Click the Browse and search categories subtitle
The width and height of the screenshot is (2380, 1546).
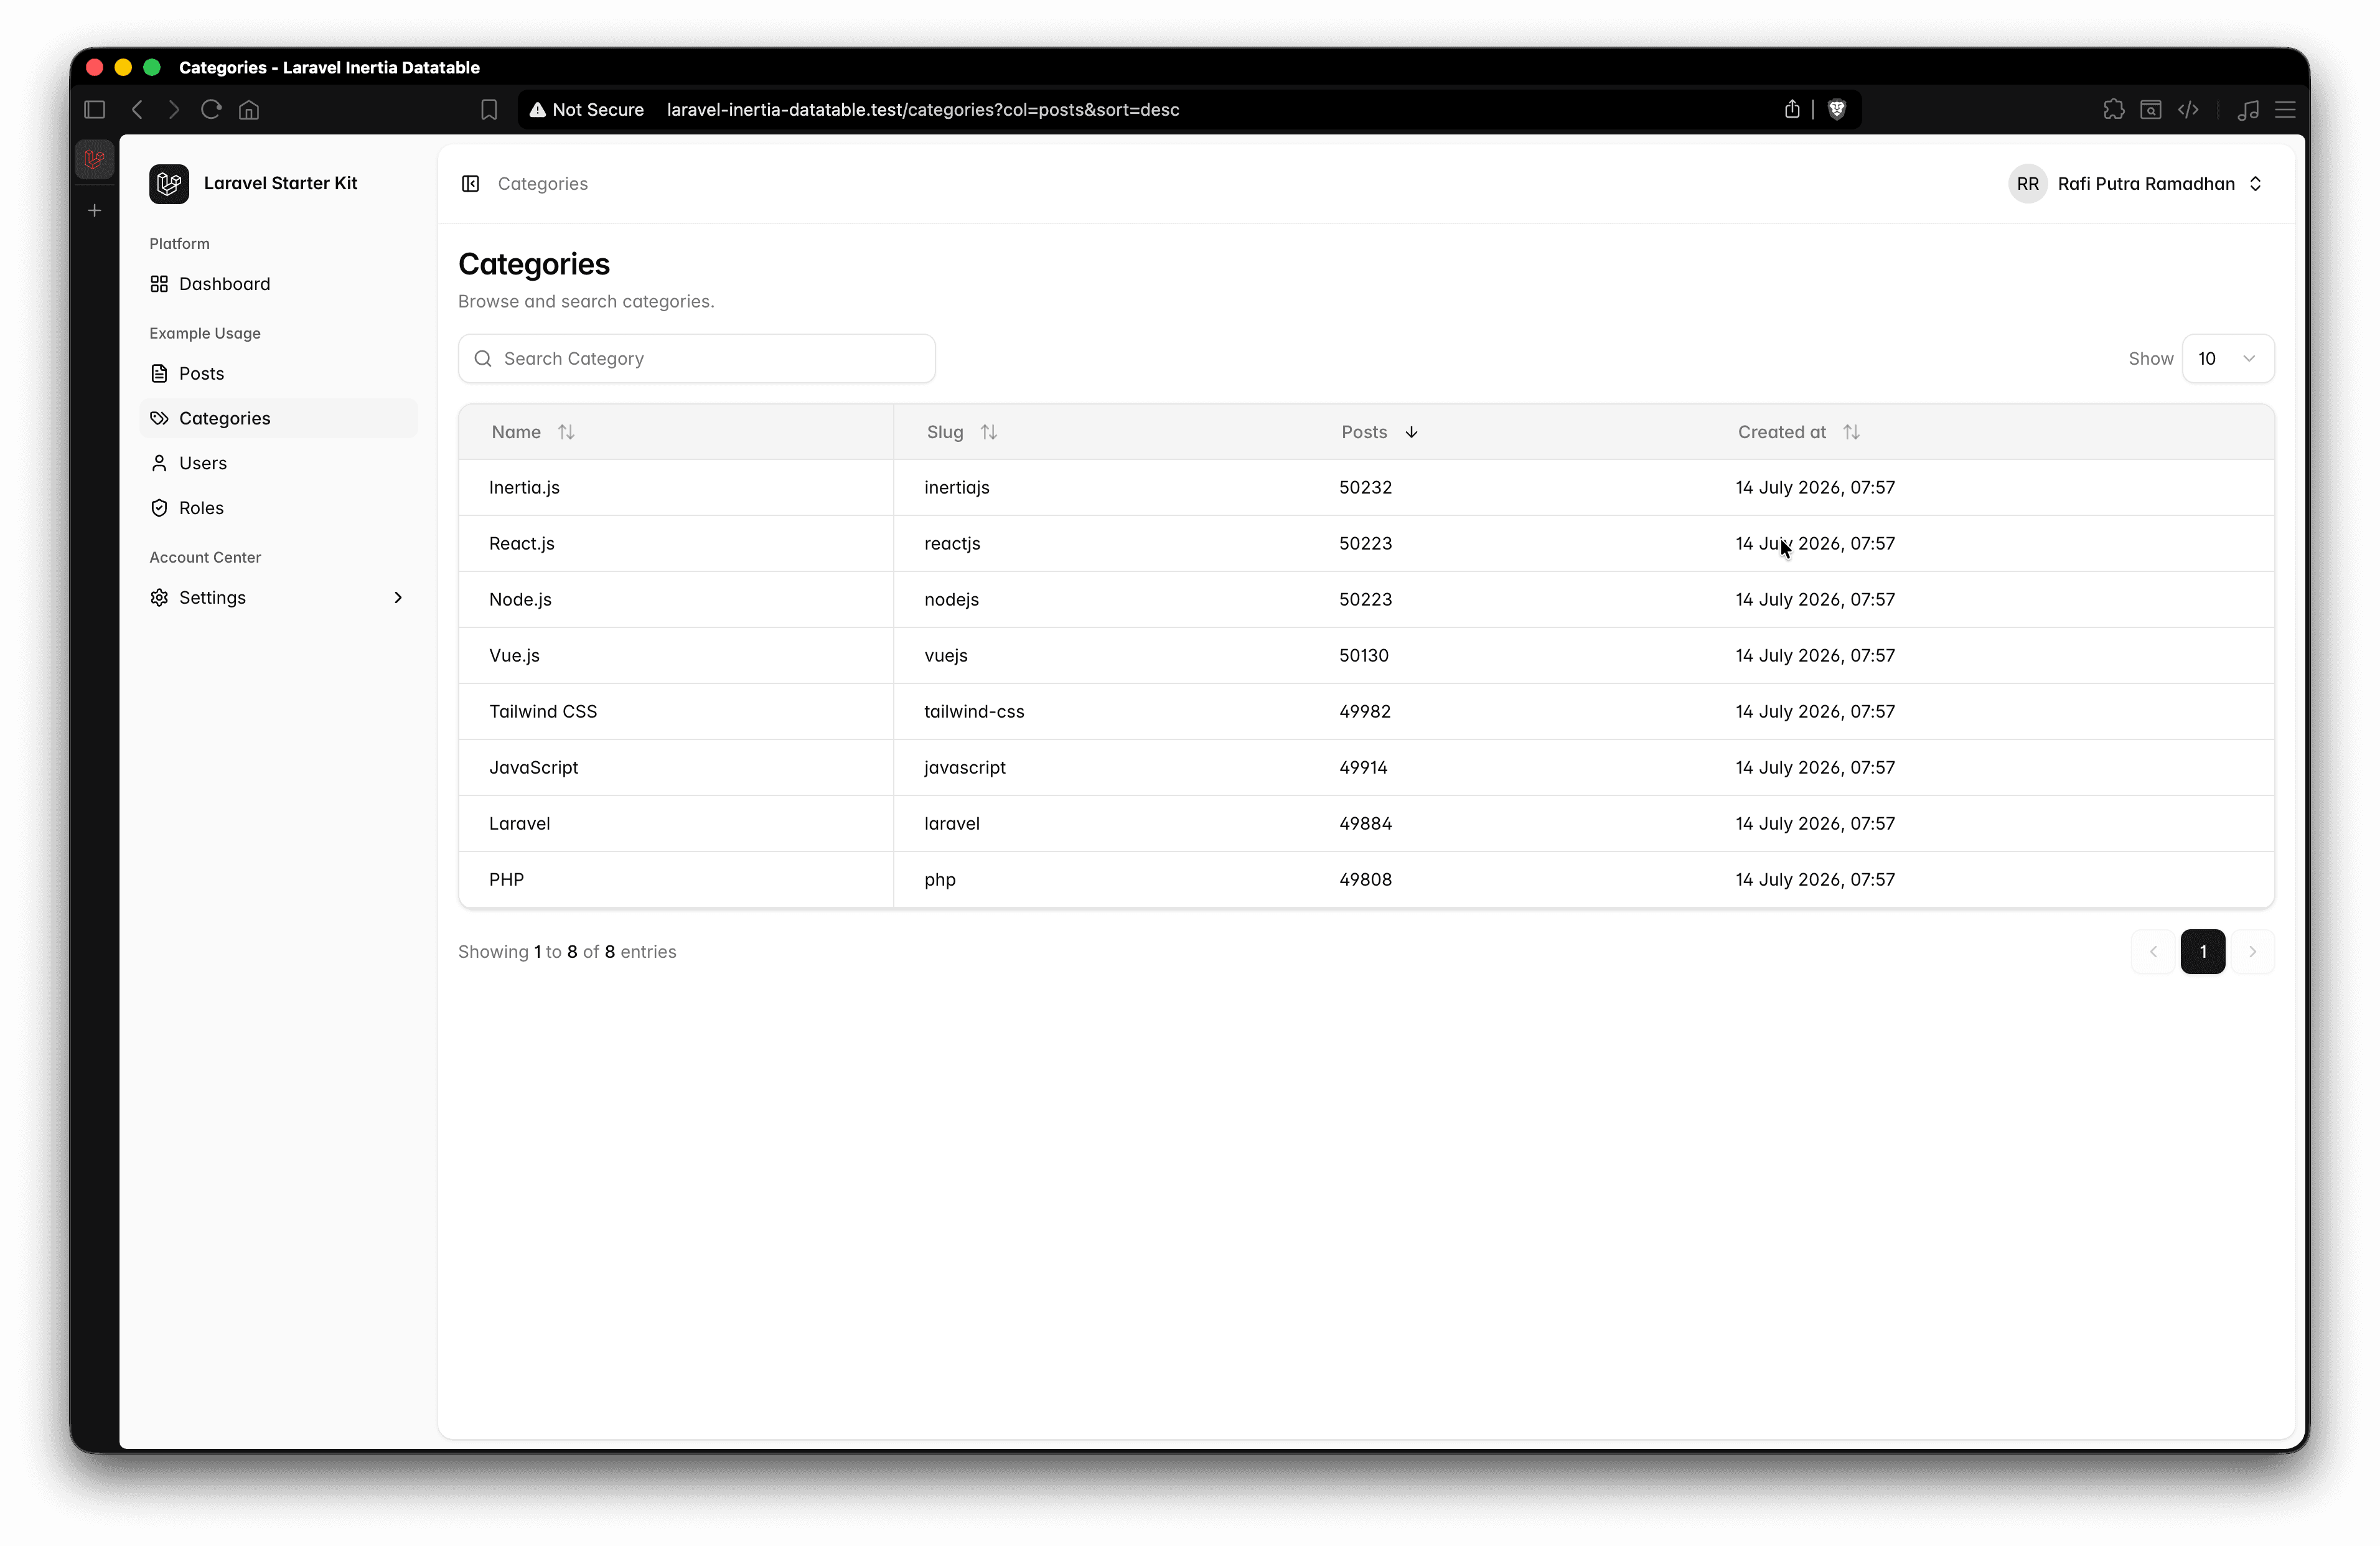coord(586,302)
